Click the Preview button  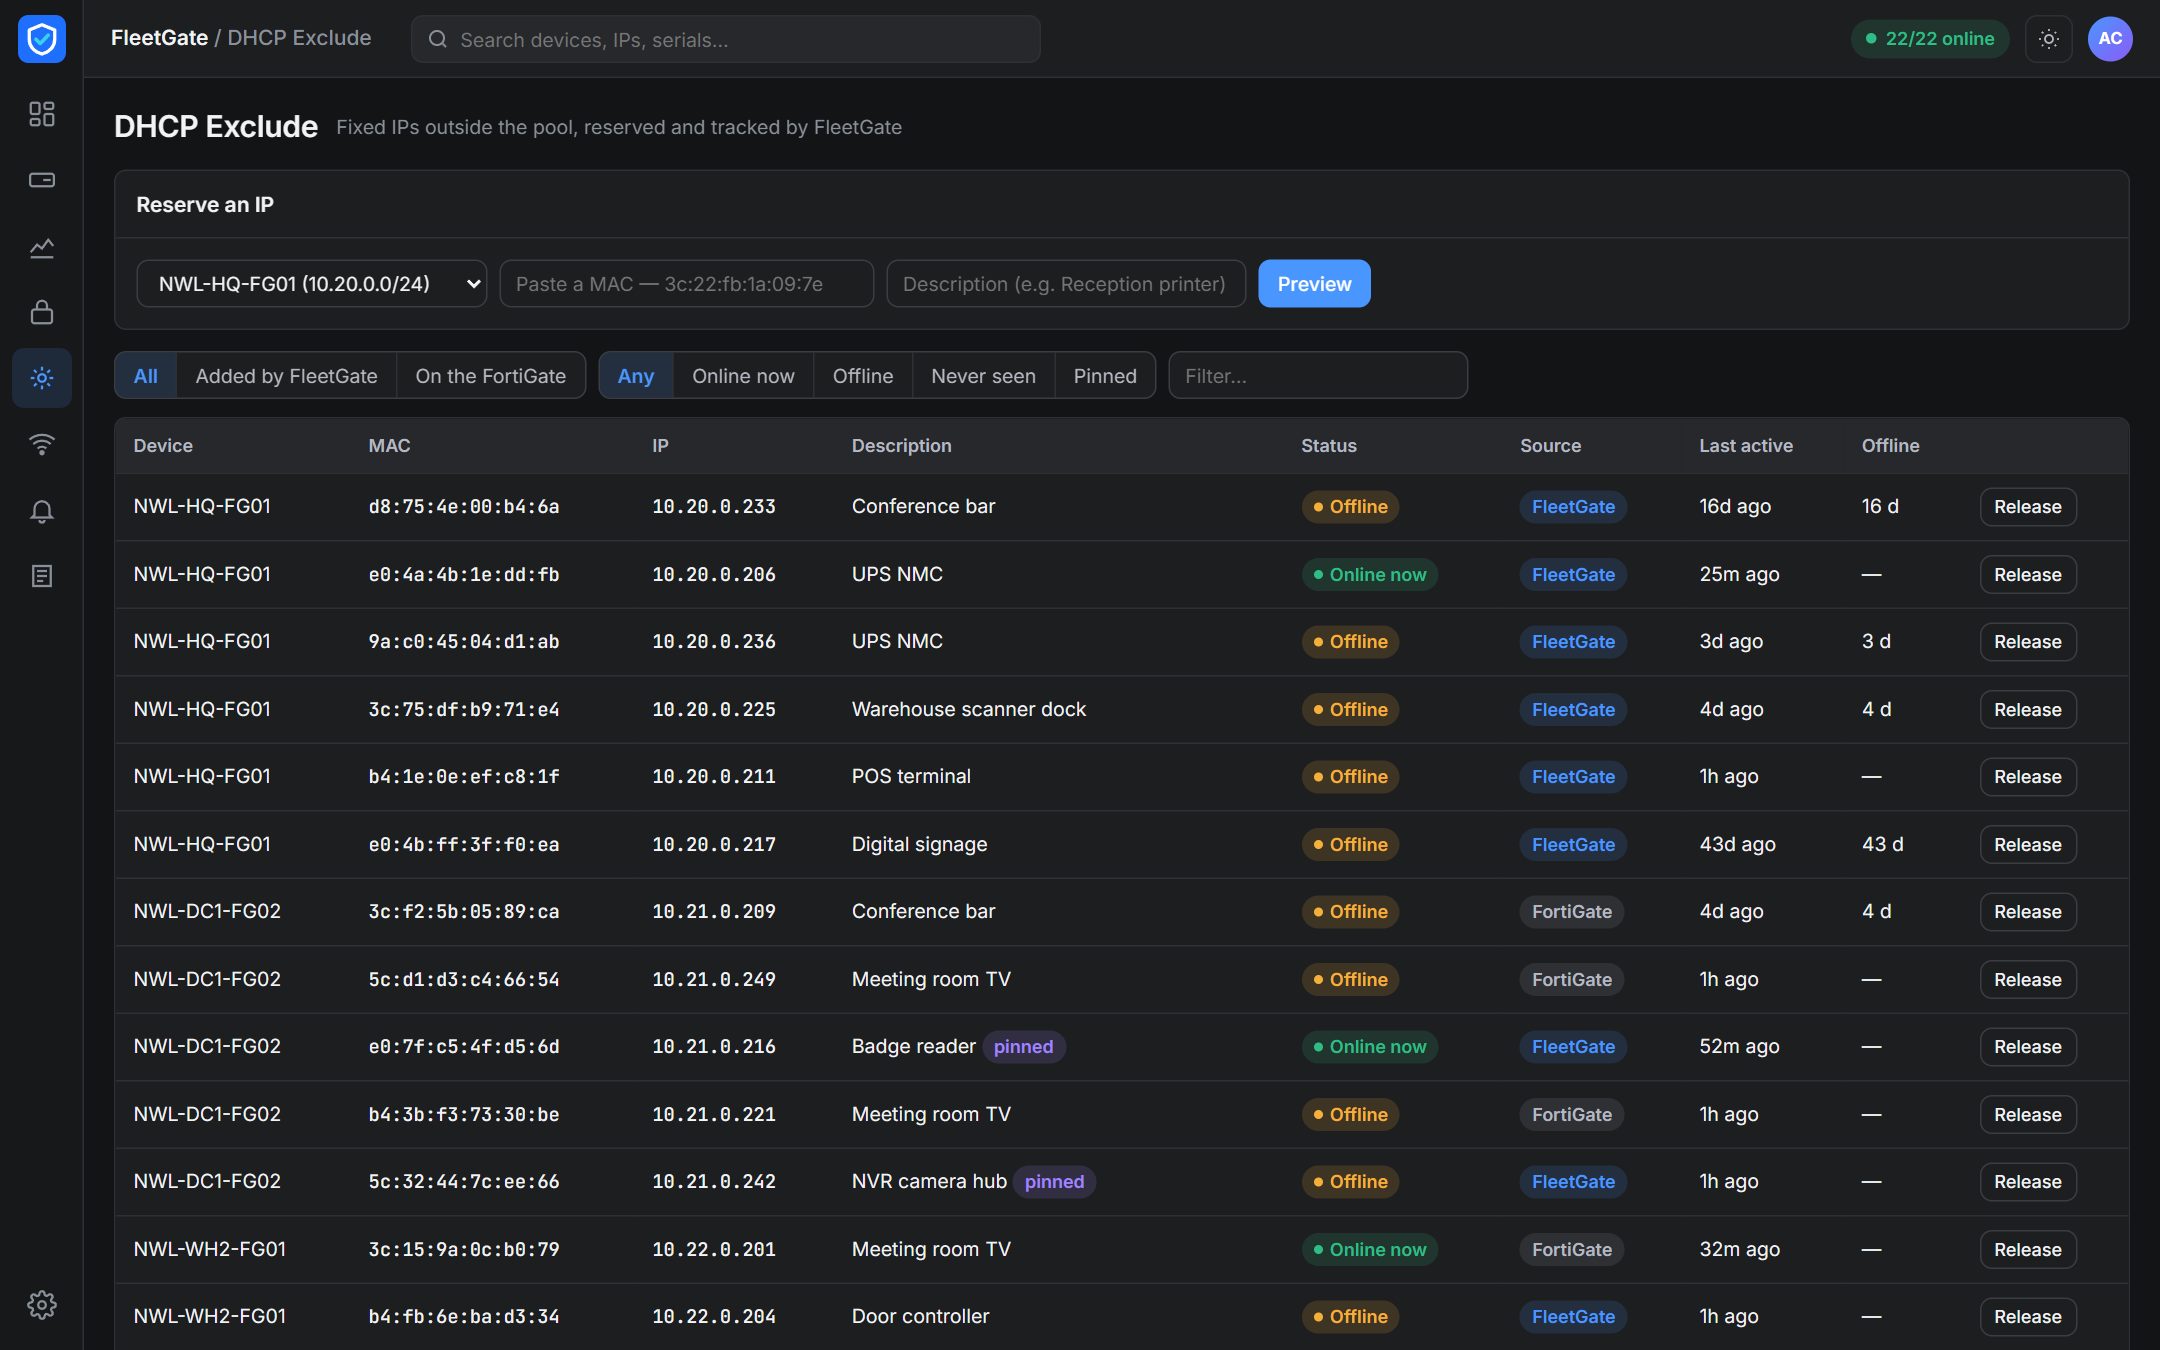tap(1314, 284)
